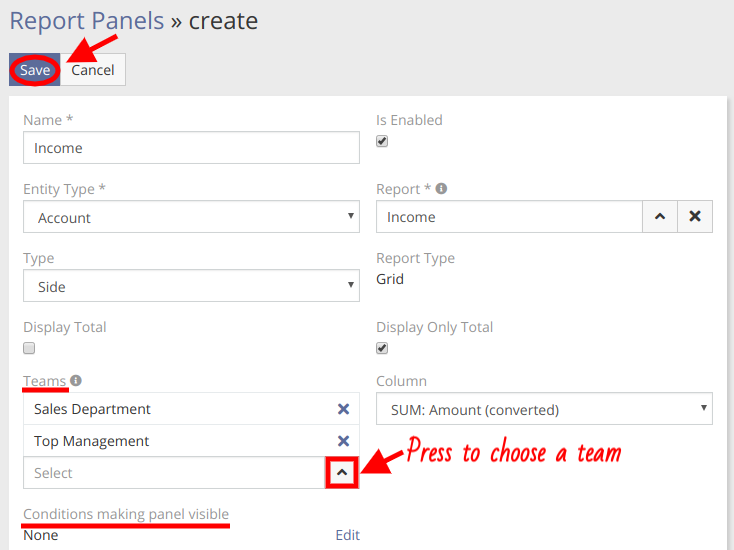The width and height of the screenshot is (734, 550).
Task: Uncheck the Display Only Total checkbox
Action: tap(382, 348)
